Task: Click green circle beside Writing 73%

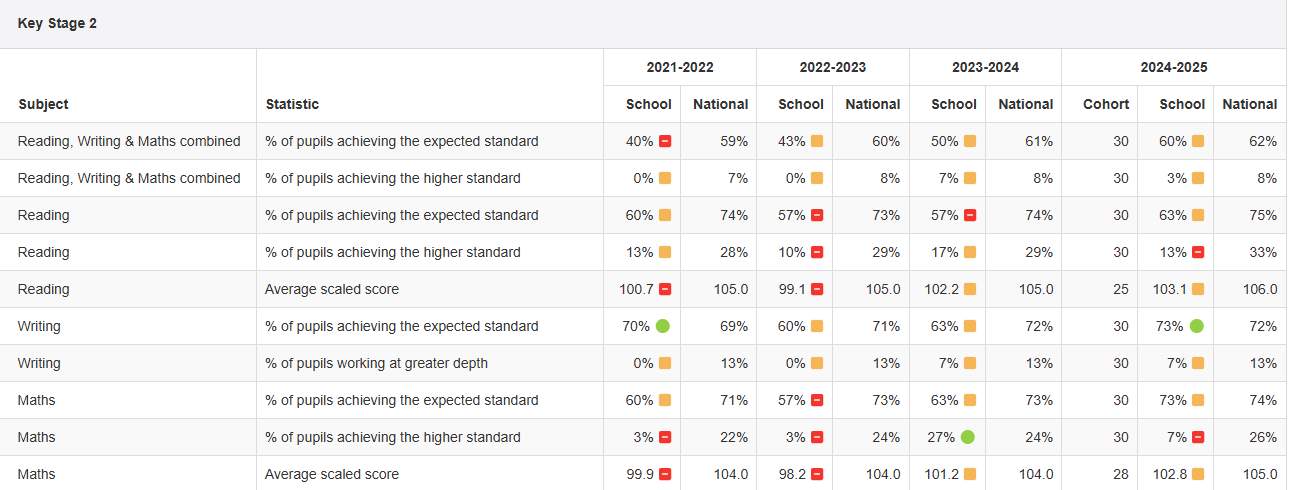Action: (1197, 326)
